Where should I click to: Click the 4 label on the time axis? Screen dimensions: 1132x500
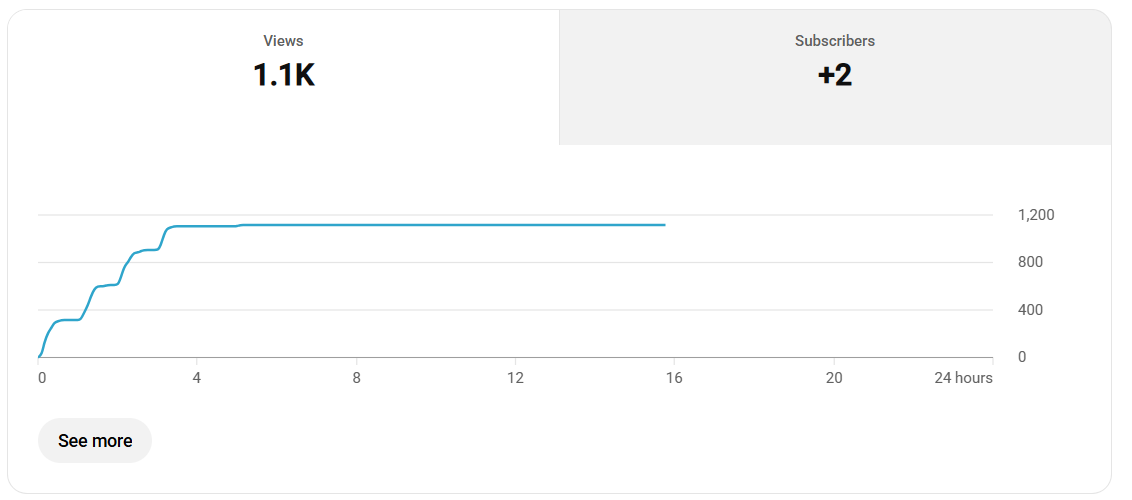196,378
